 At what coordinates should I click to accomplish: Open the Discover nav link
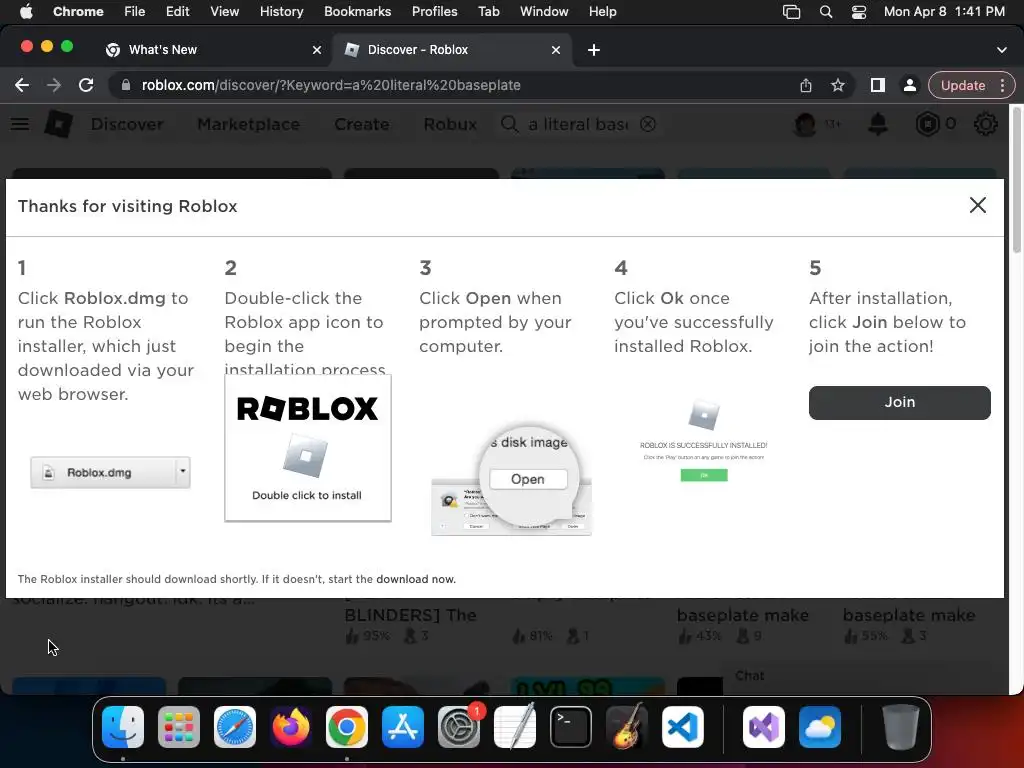[127, 124]
